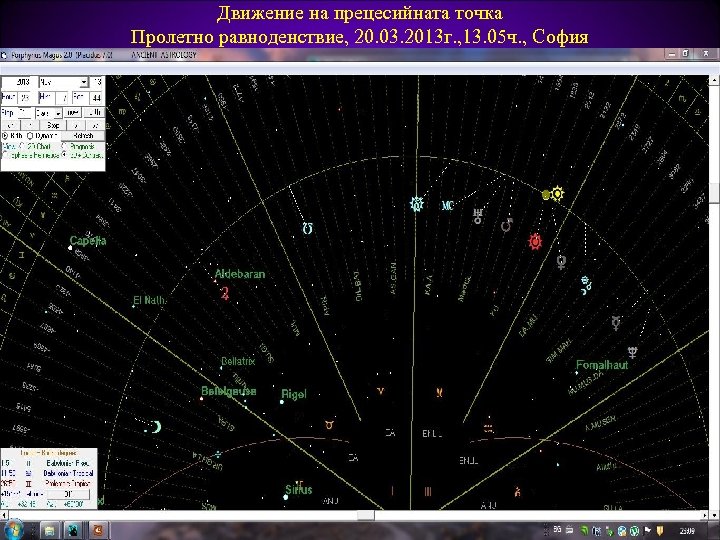Click the horizontal scrollbar left arrow

(4, 516)
